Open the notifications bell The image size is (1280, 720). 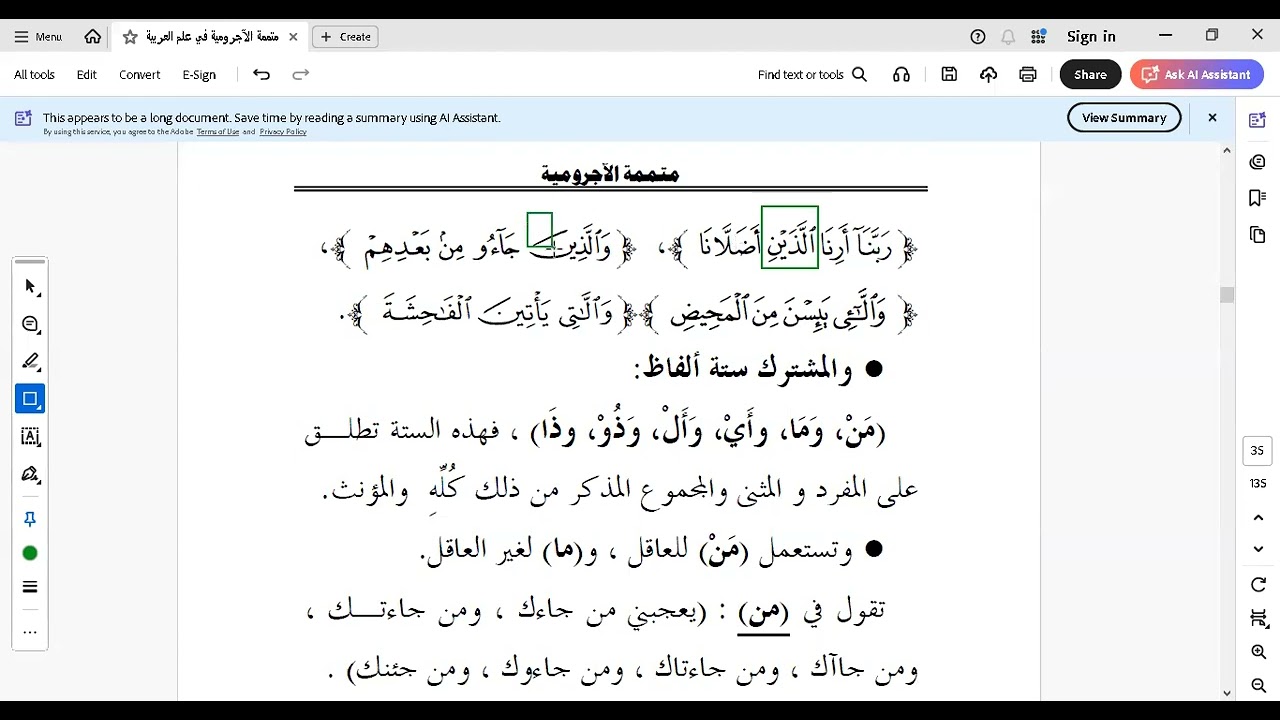pos(1008,36)
